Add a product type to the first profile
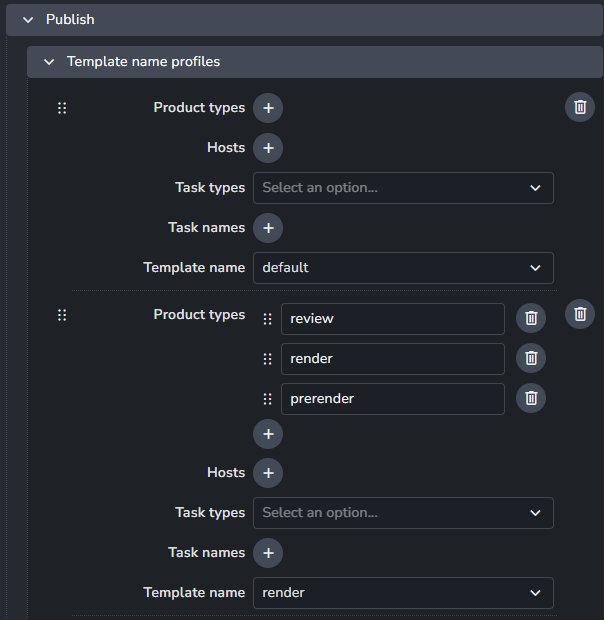604x620 pixels. tap(267, 108)
